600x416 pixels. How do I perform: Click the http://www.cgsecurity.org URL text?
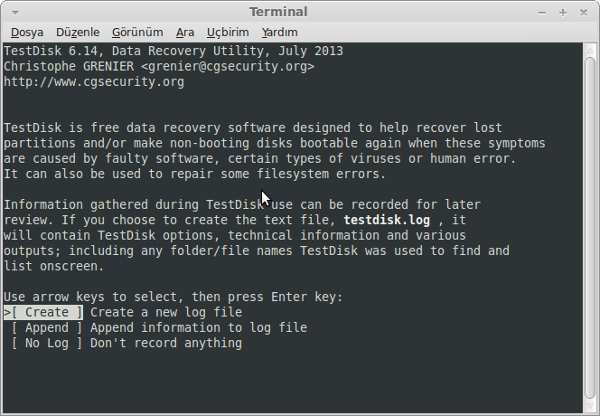click(x=94, y=82)
